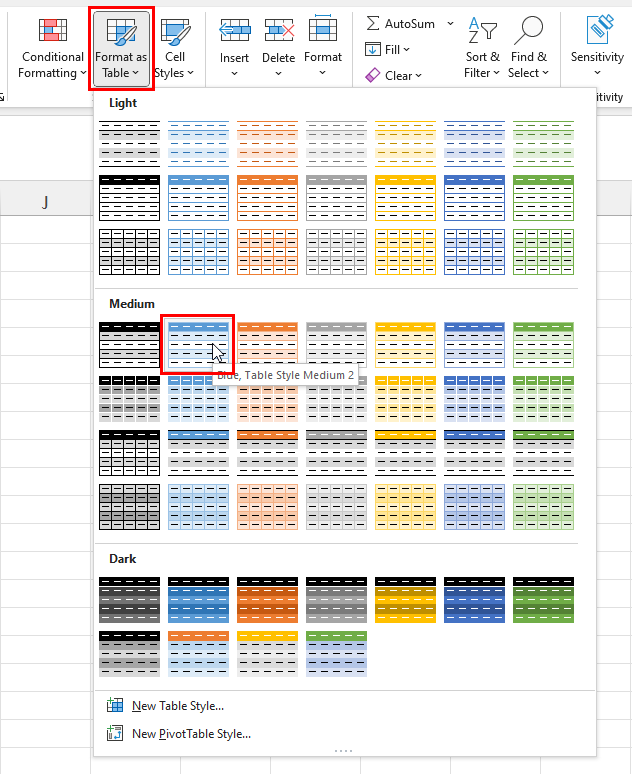The height and width of the screenshot is (774, 632).
Task: Select gold-header Dark style in last row
Action: click(268, 654)
